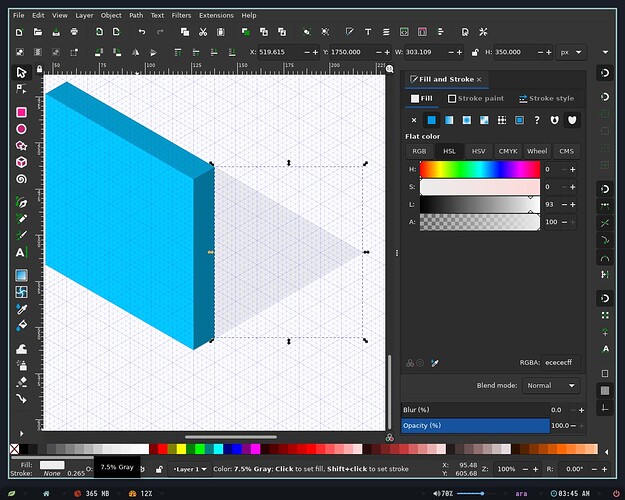Open the palette menu arrow
This screenshot has height=500, width=625.
coord(606,452)
